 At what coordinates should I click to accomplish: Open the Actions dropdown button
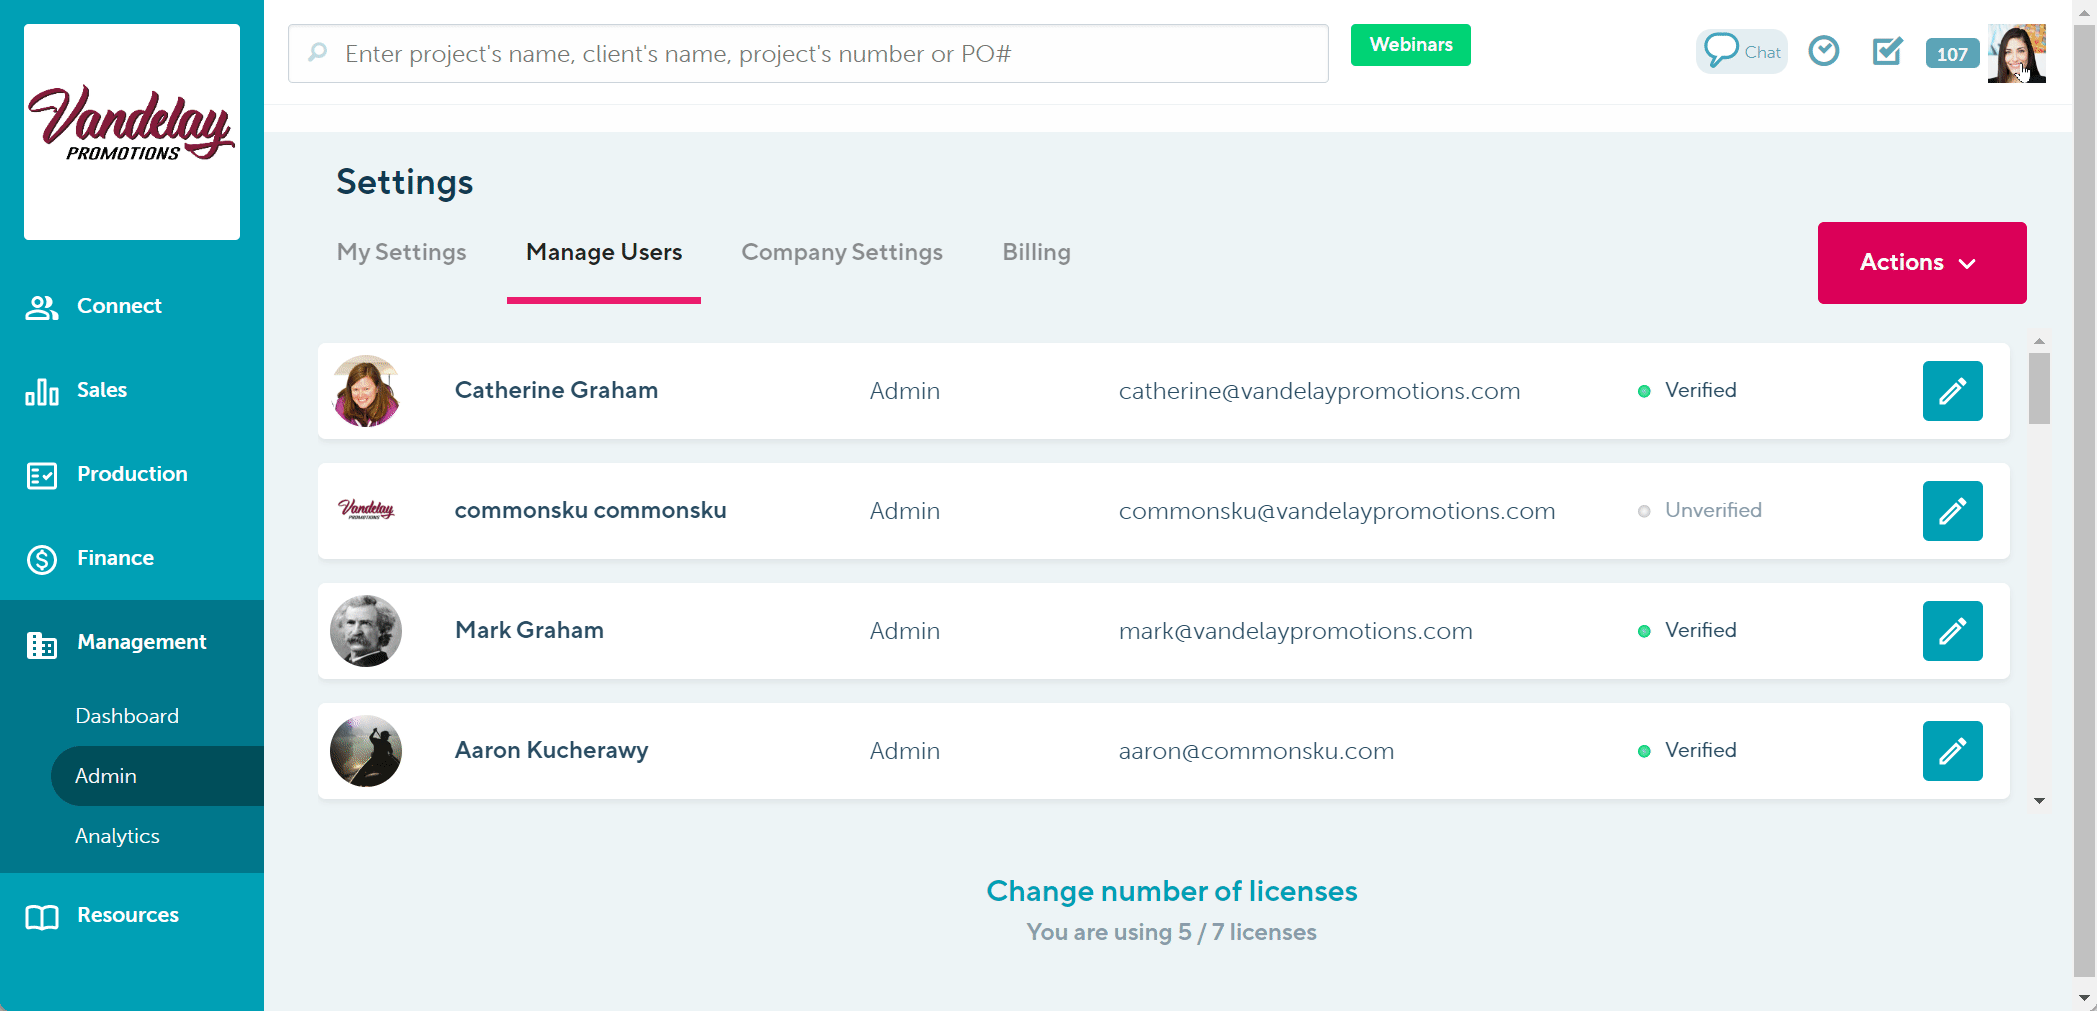point(1921,263)
